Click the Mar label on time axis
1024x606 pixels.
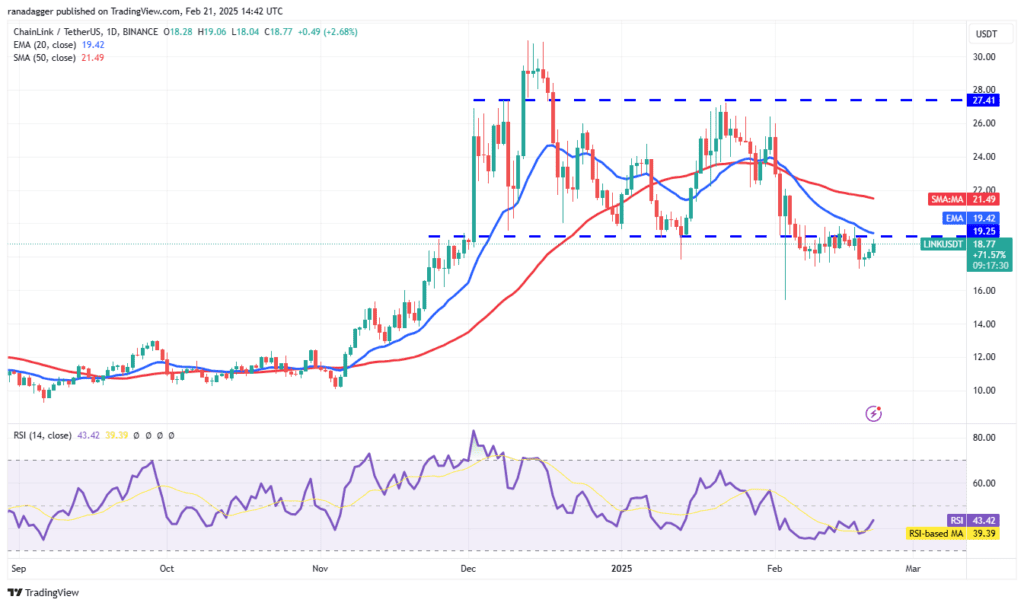912,567
